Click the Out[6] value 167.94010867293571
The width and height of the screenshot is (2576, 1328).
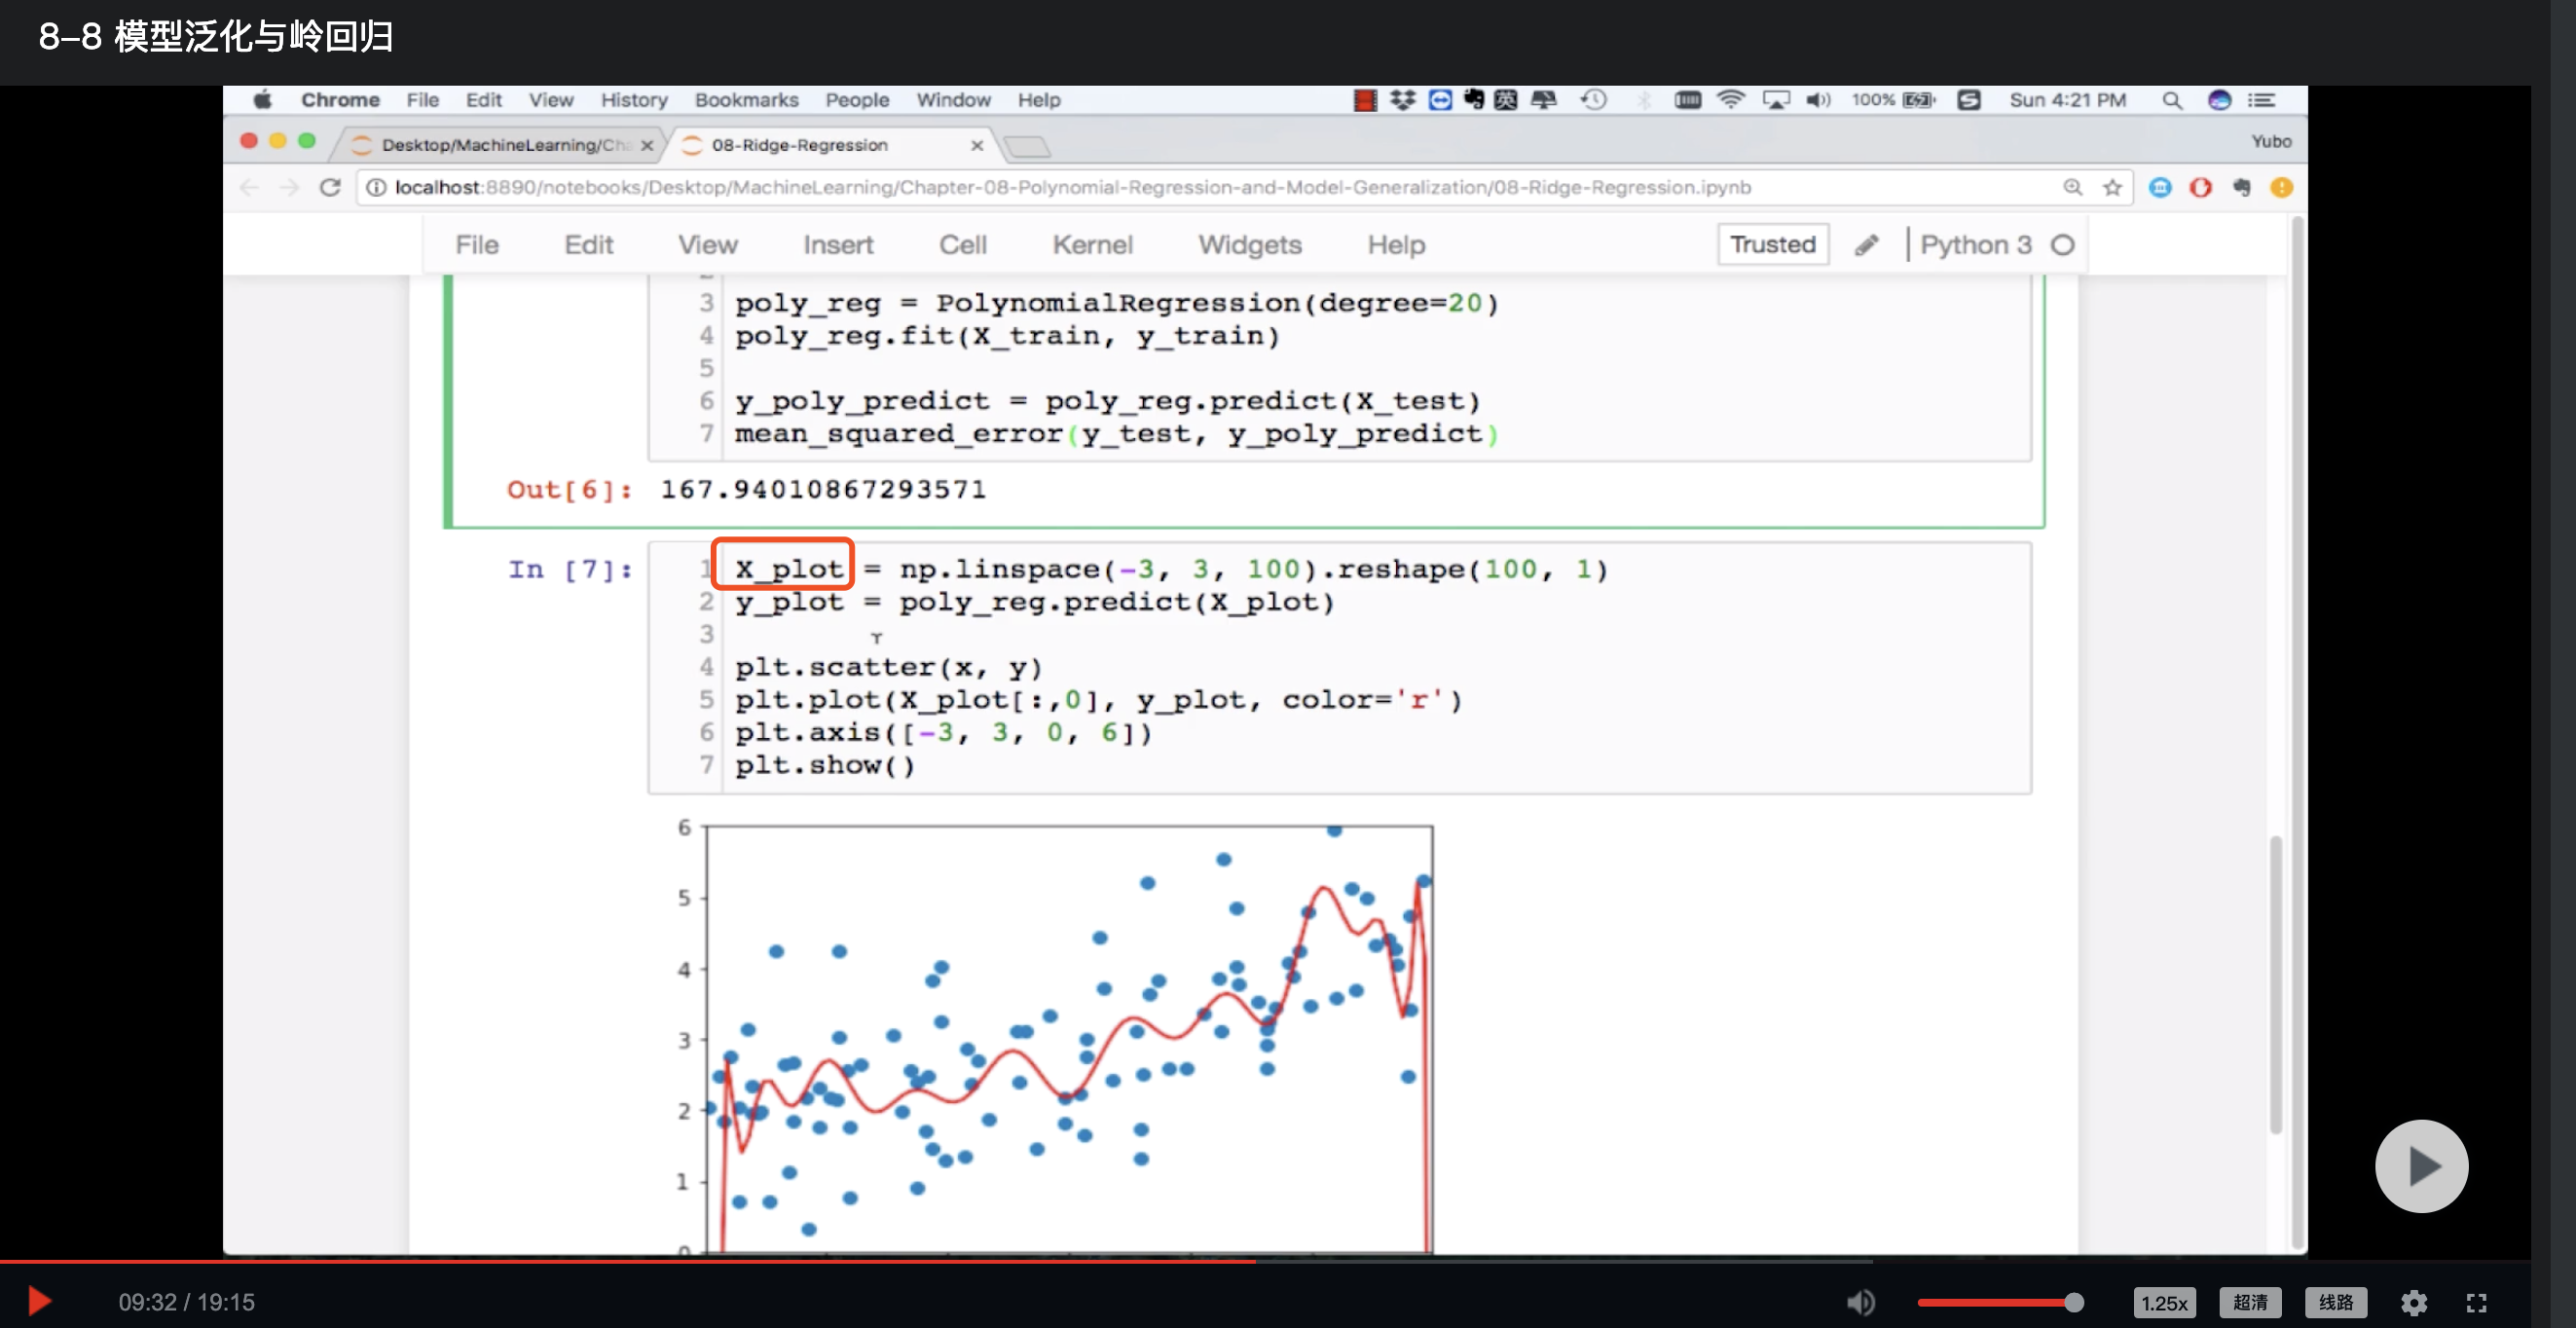click(x=823, y=489)
